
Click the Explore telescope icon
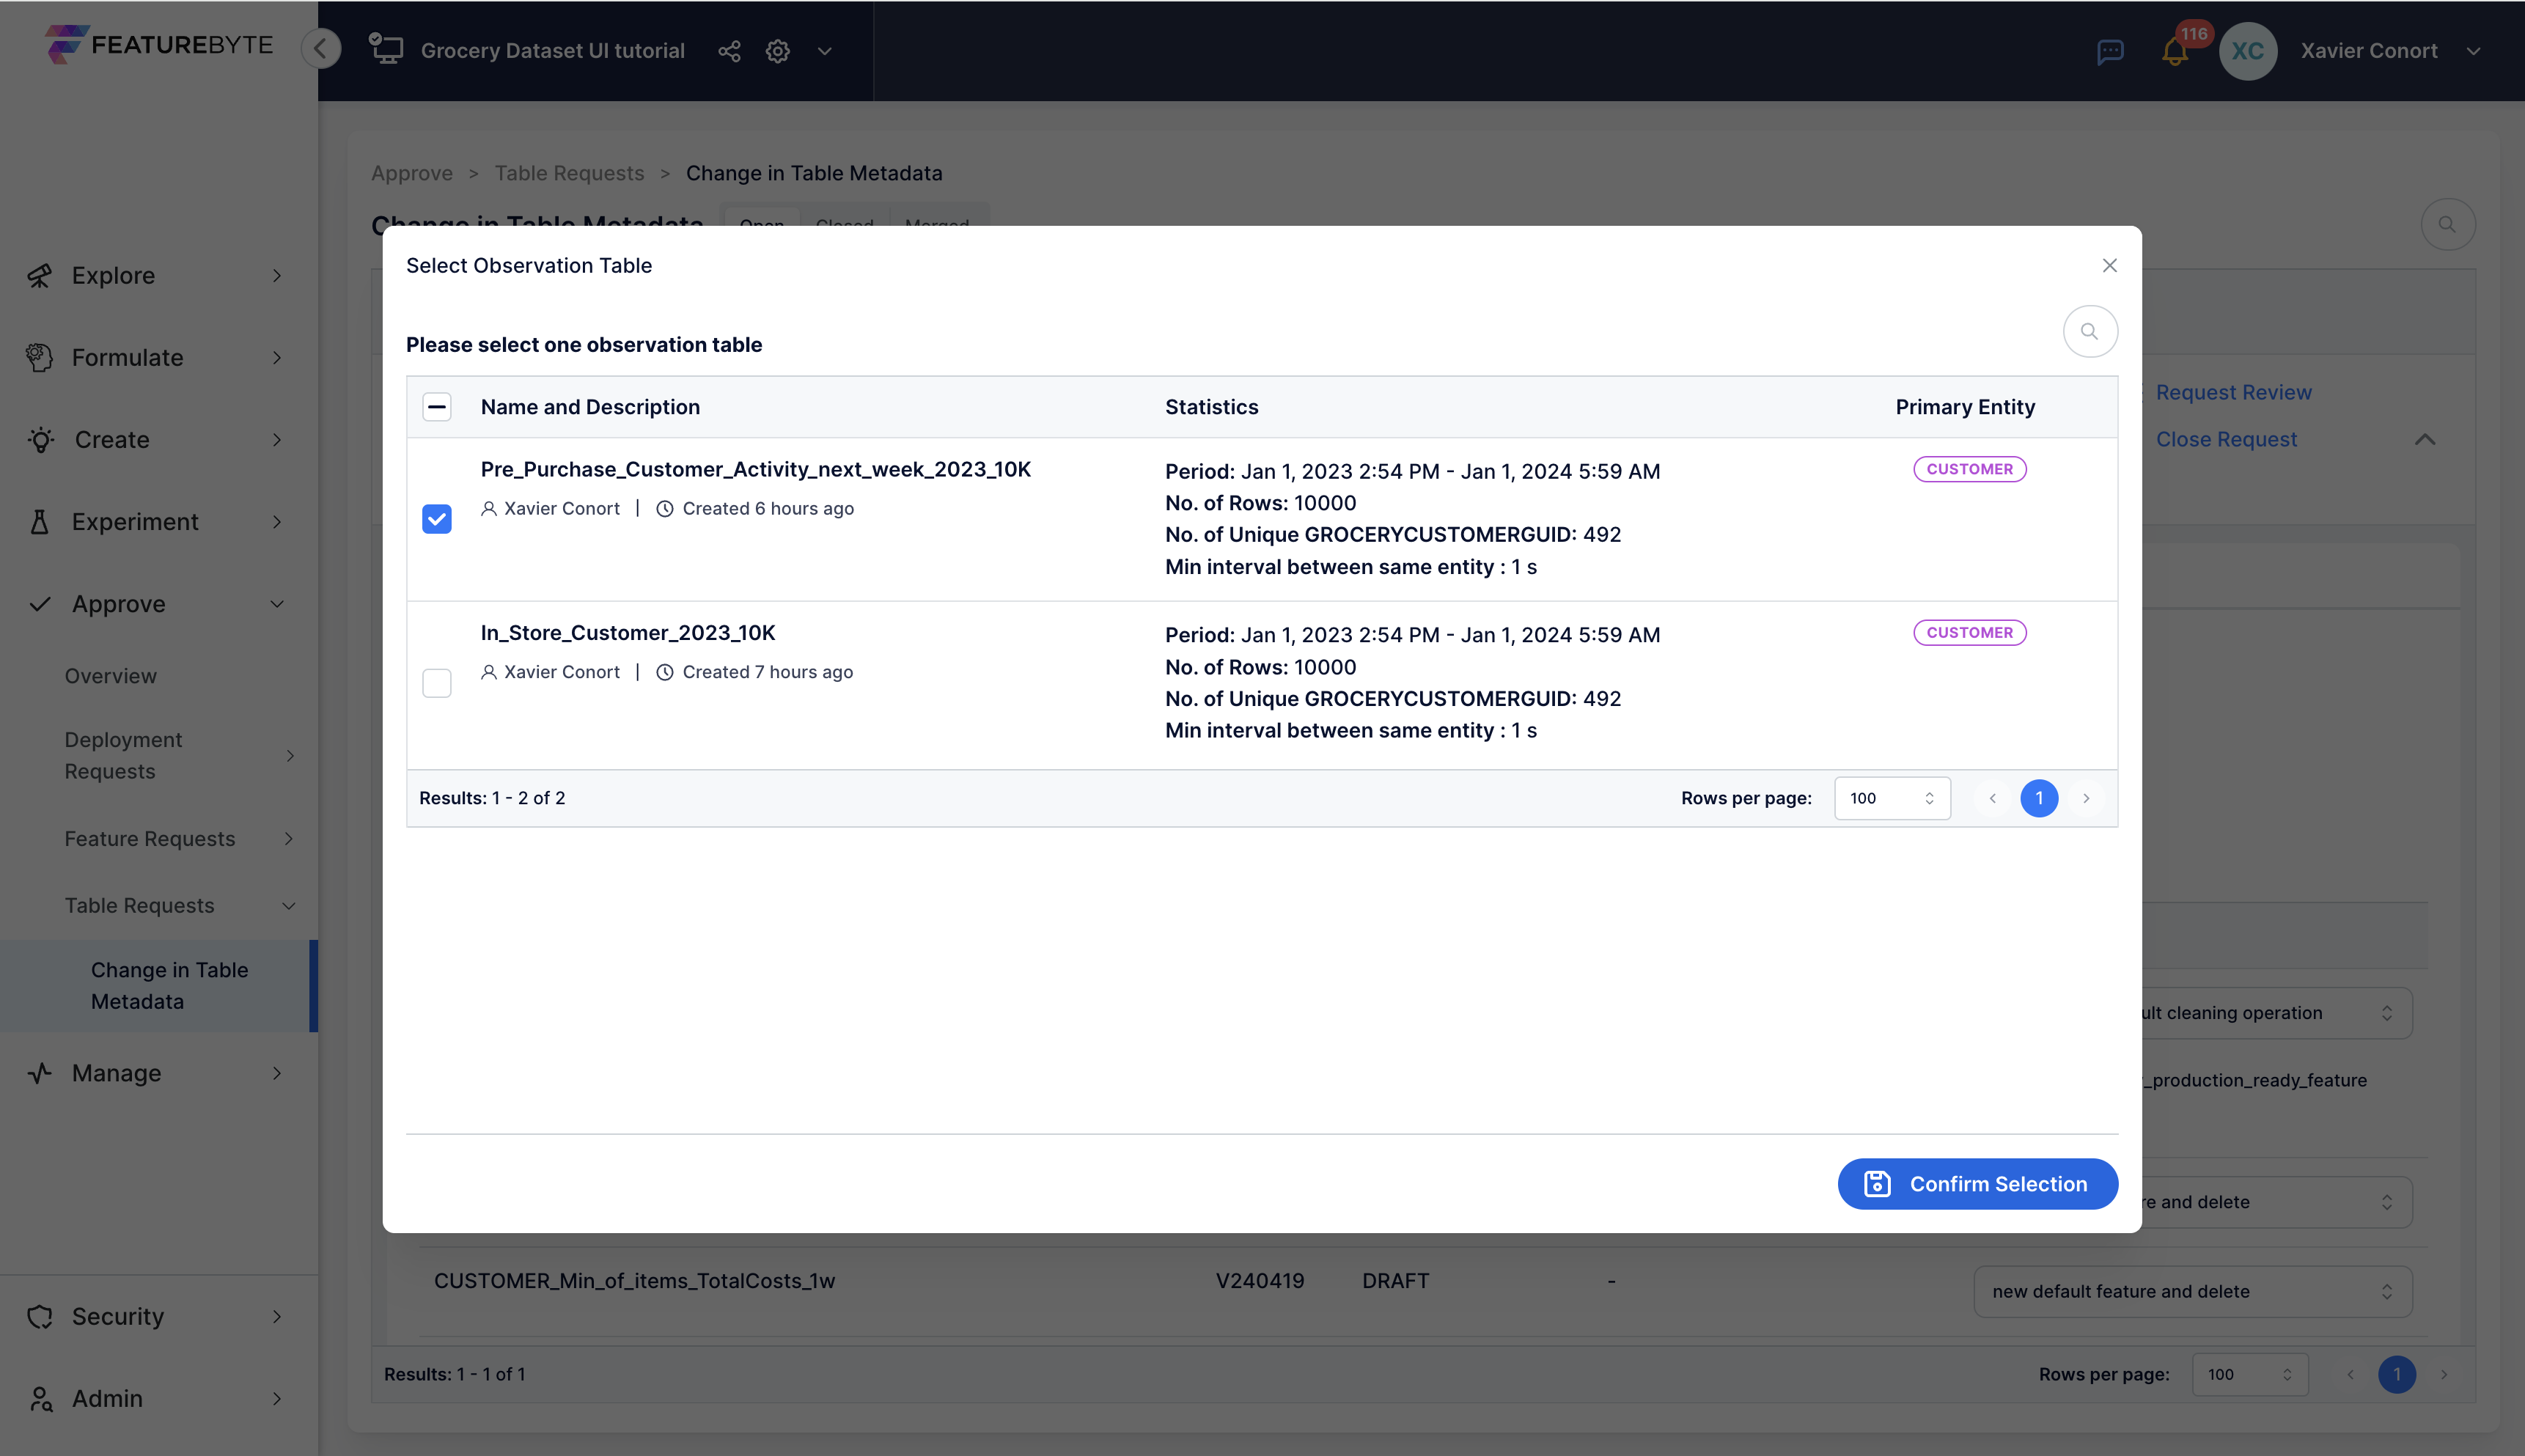point(40,275)
